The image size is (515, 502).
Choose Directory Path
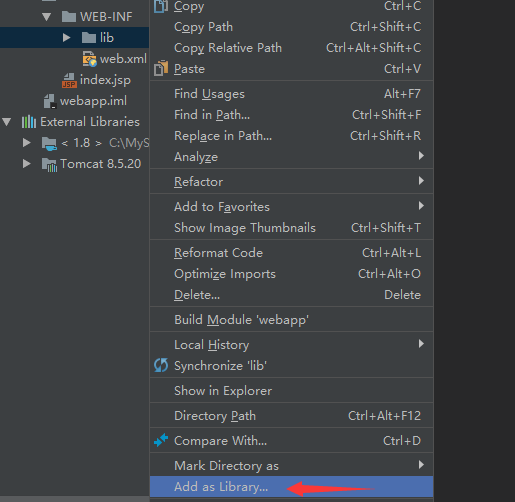click(x=292, y=416)
